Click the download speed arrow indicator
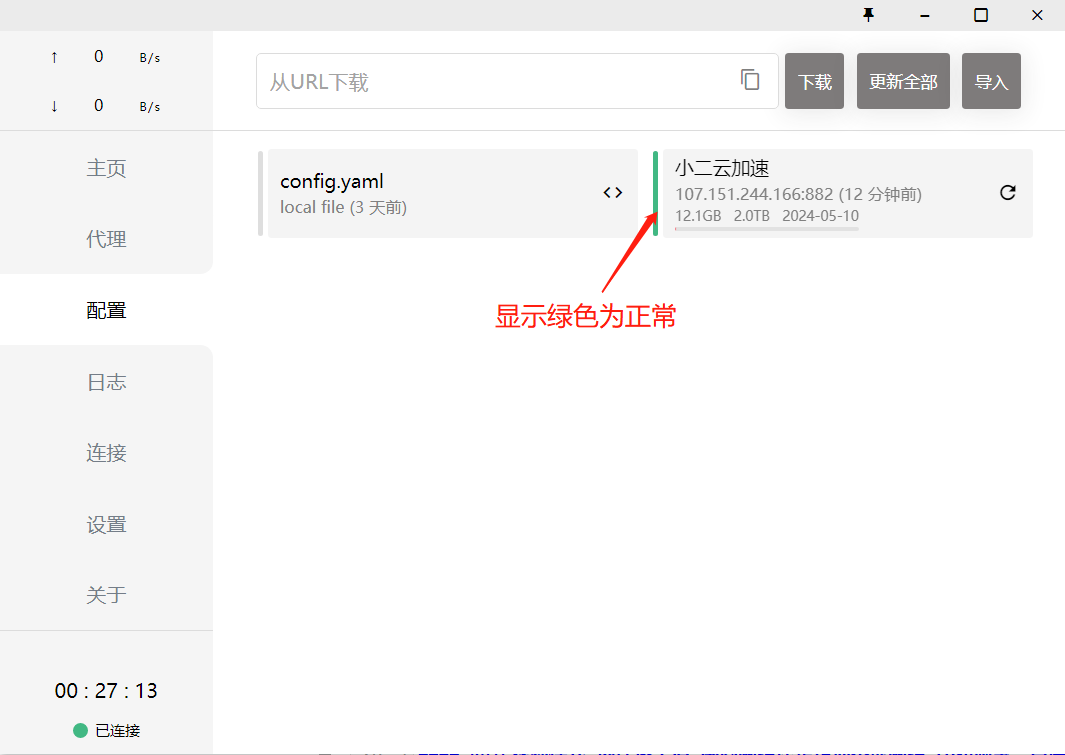The height and width of the screenshot is (755, 1065). pos(54,106)
